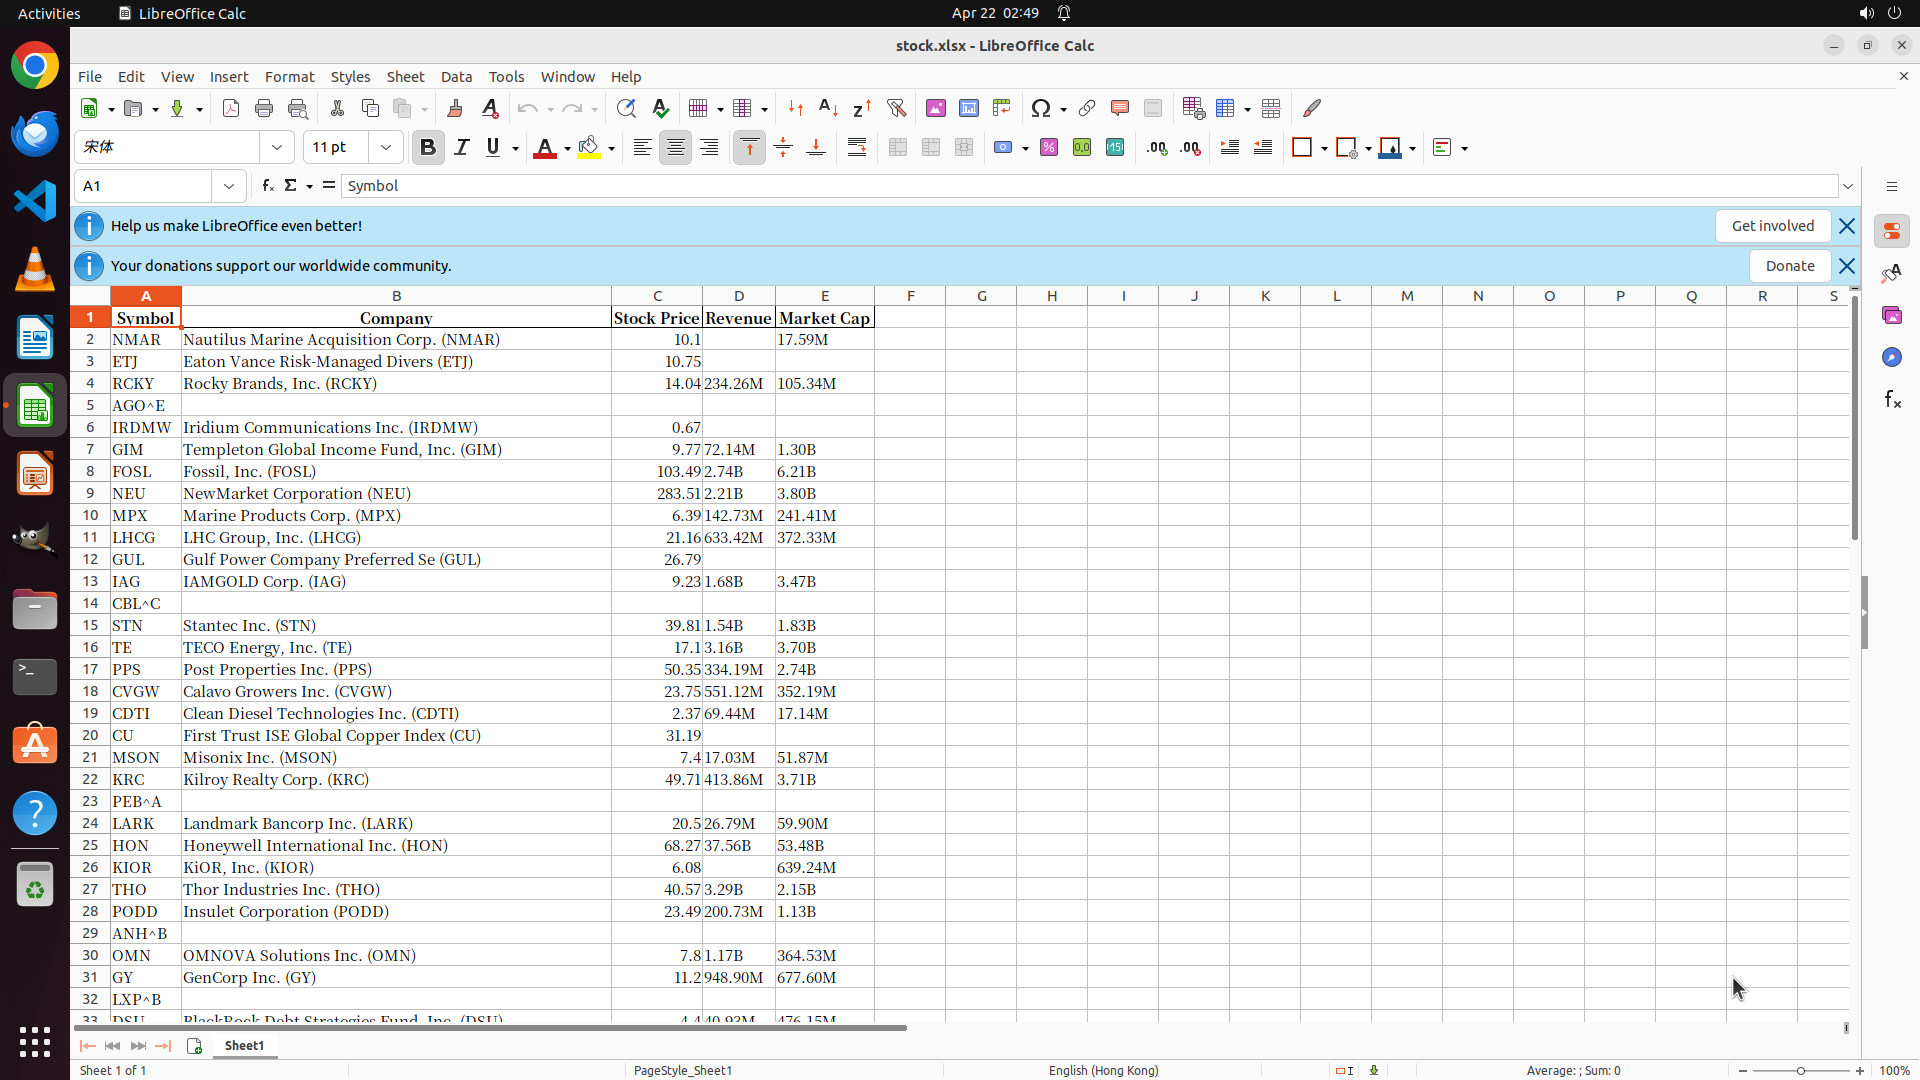The image size is (1920, 1080).
Task: Open the Data menu
Action: point(456,77)
